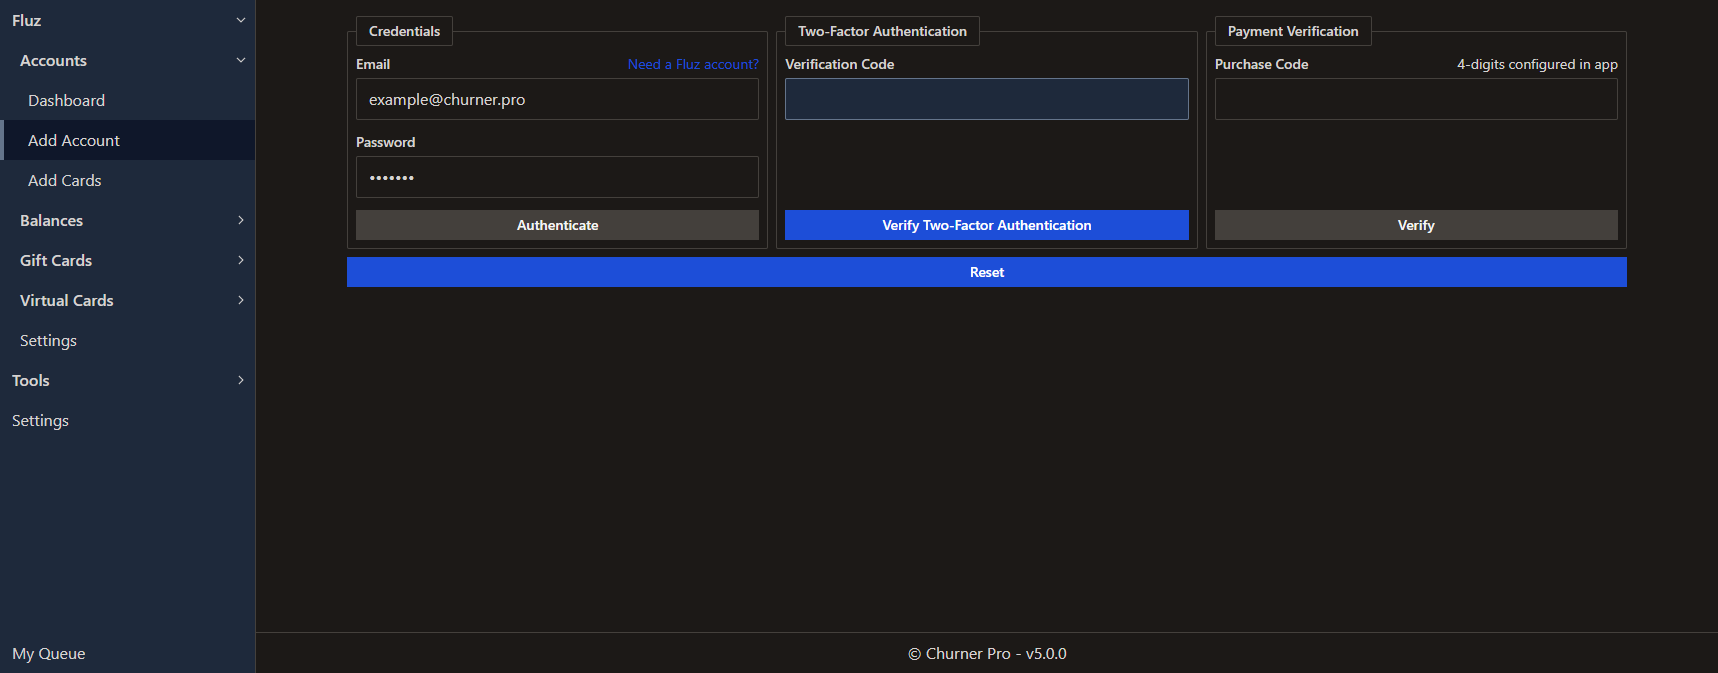Click the Verify payment button
Screen dimensions: 1718x673
click(x=1415, y=225)
